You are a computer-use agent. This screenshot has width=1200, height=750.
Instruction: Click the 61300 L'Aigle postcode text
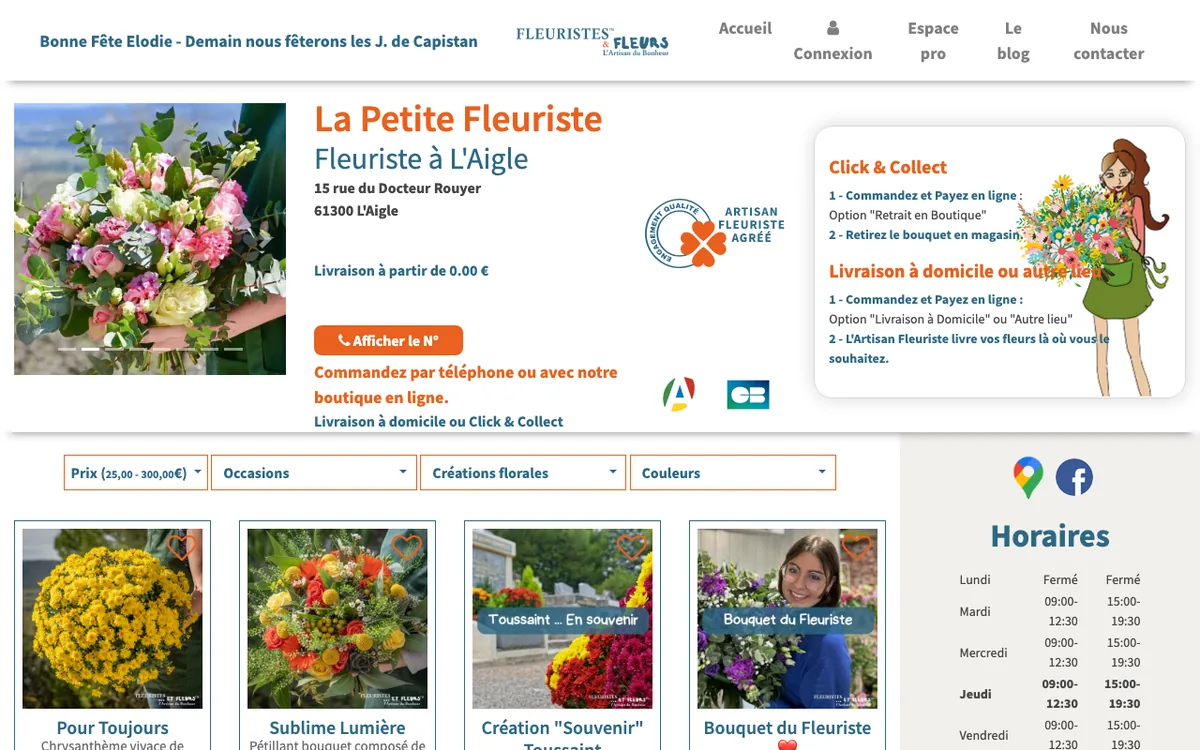(356, 210)
